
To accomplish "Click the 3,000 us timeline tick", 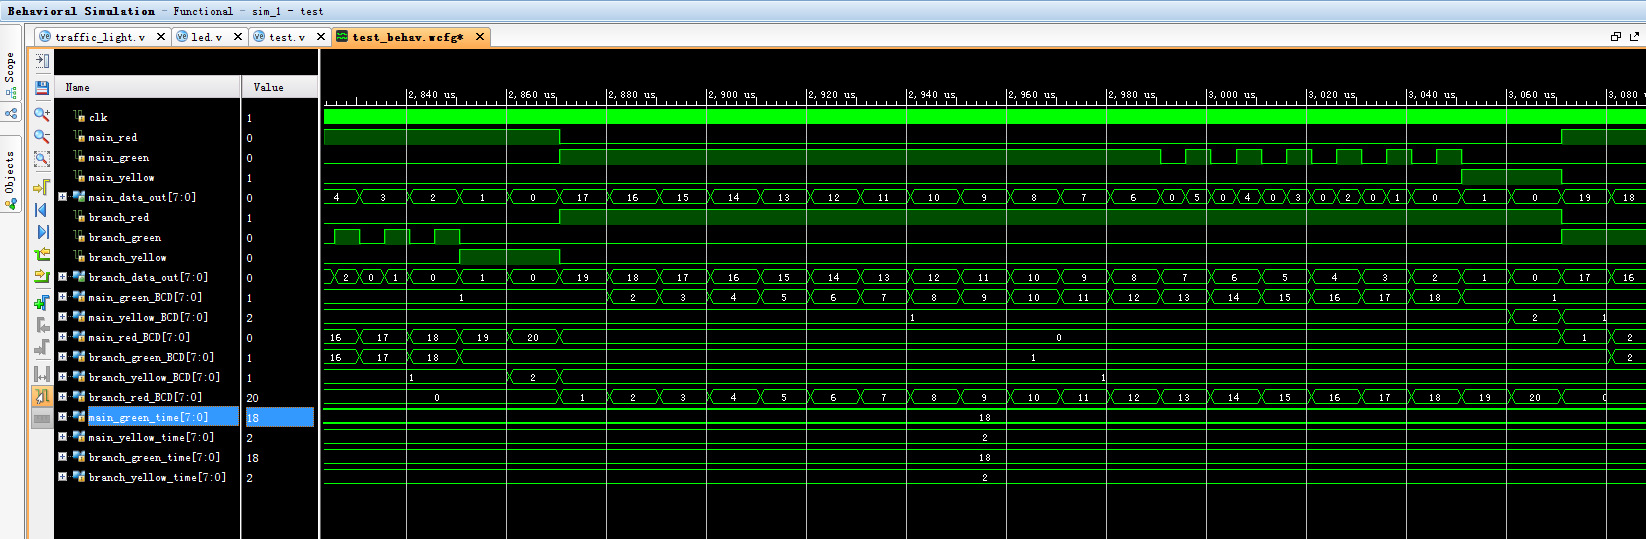I will pyautogui.click(x=1230, y=95).
